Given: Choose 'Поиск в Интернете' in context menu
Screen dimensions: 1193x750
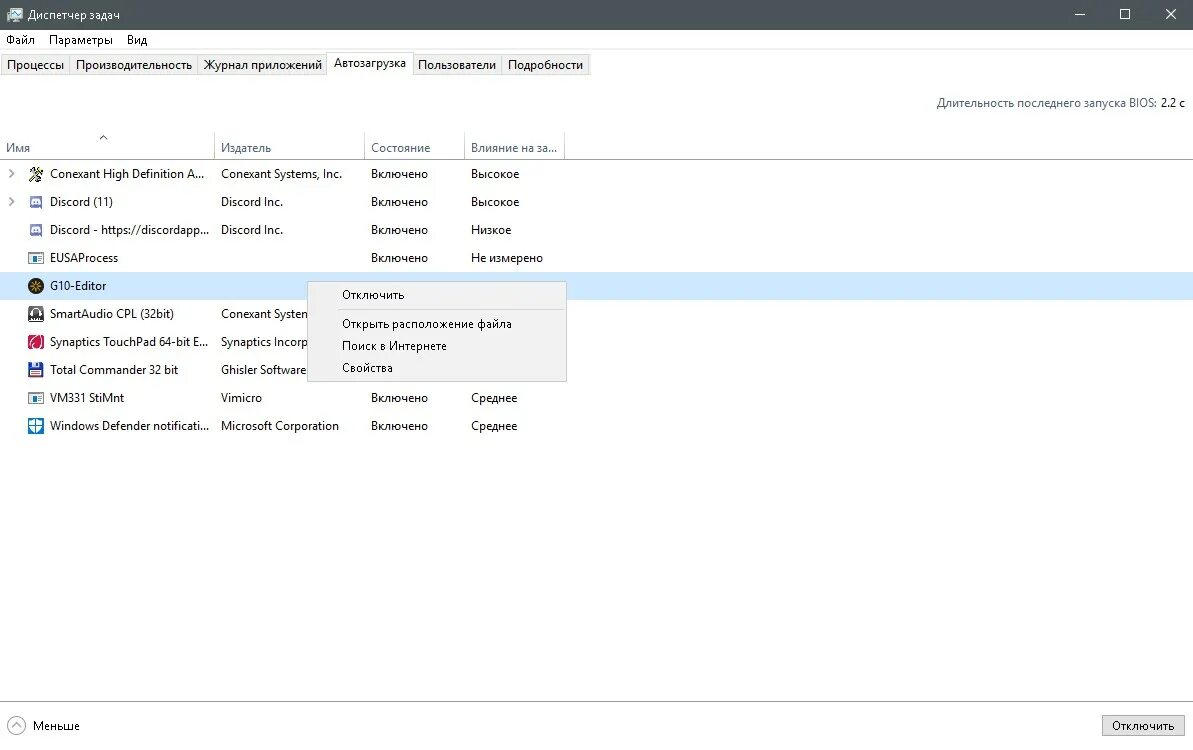Looking at the screenshot, I should pyautogui.click(x=437, y=346).
